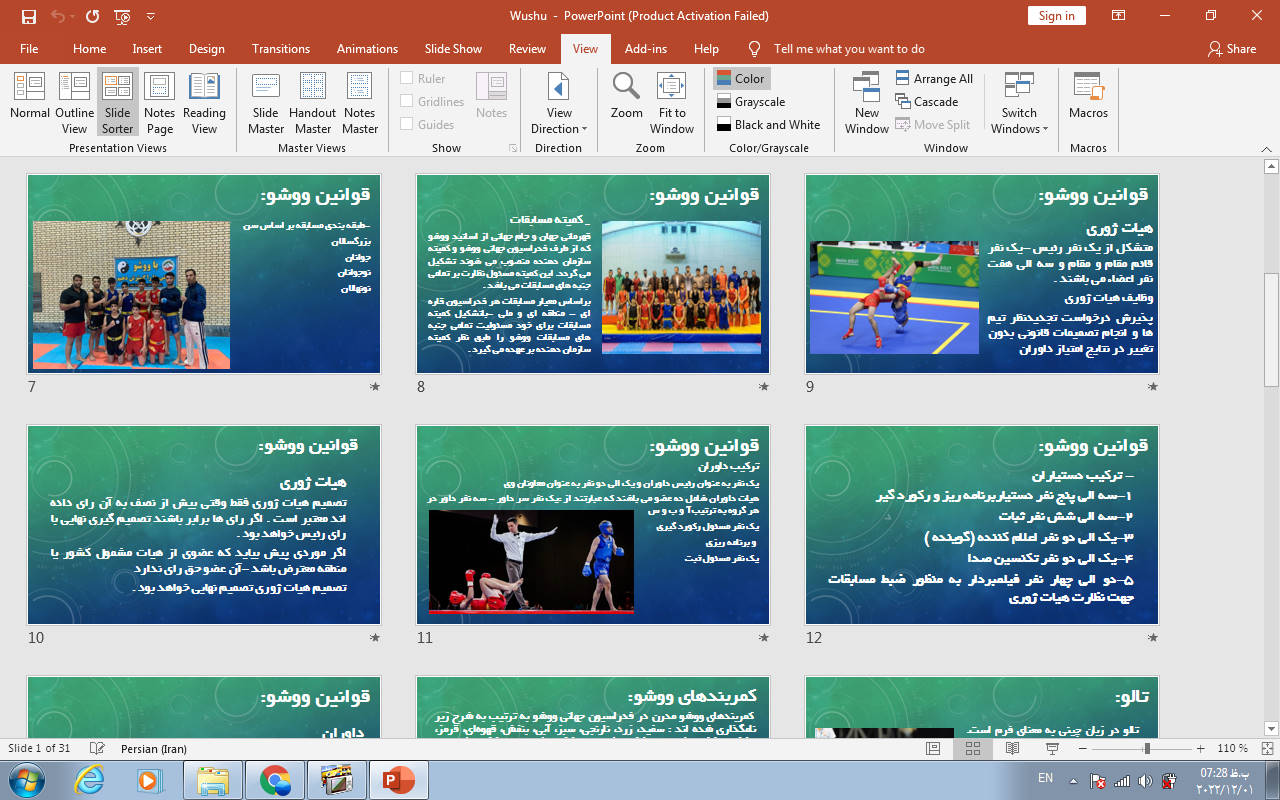The height and width of the screenshot is (800, 1280).
Task: Open the Animations ribbon tab
Action: pyautogui.click(x=367, y=49)
